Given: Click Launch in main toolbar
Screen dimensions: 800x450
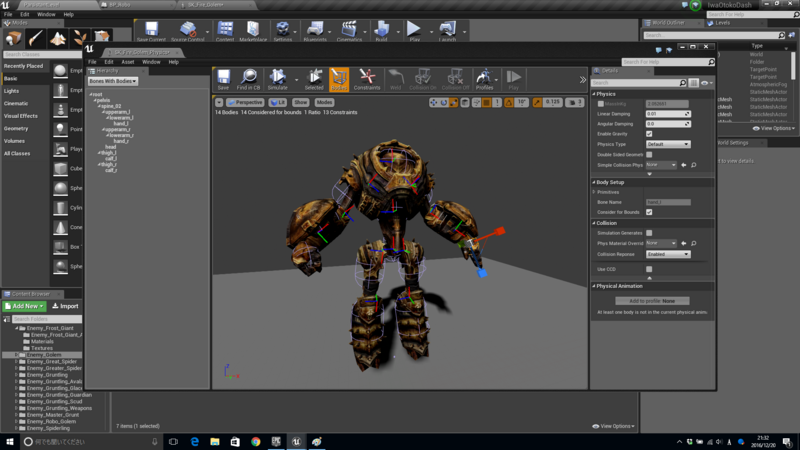Looking at the screenshot, I should (x=447, y=32).
